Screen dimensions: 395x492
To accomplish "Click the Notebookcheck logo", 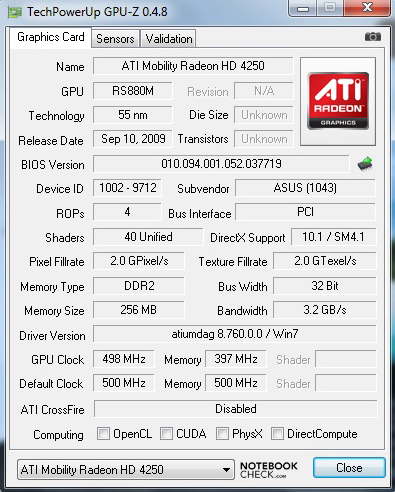I will pos(269,470).
